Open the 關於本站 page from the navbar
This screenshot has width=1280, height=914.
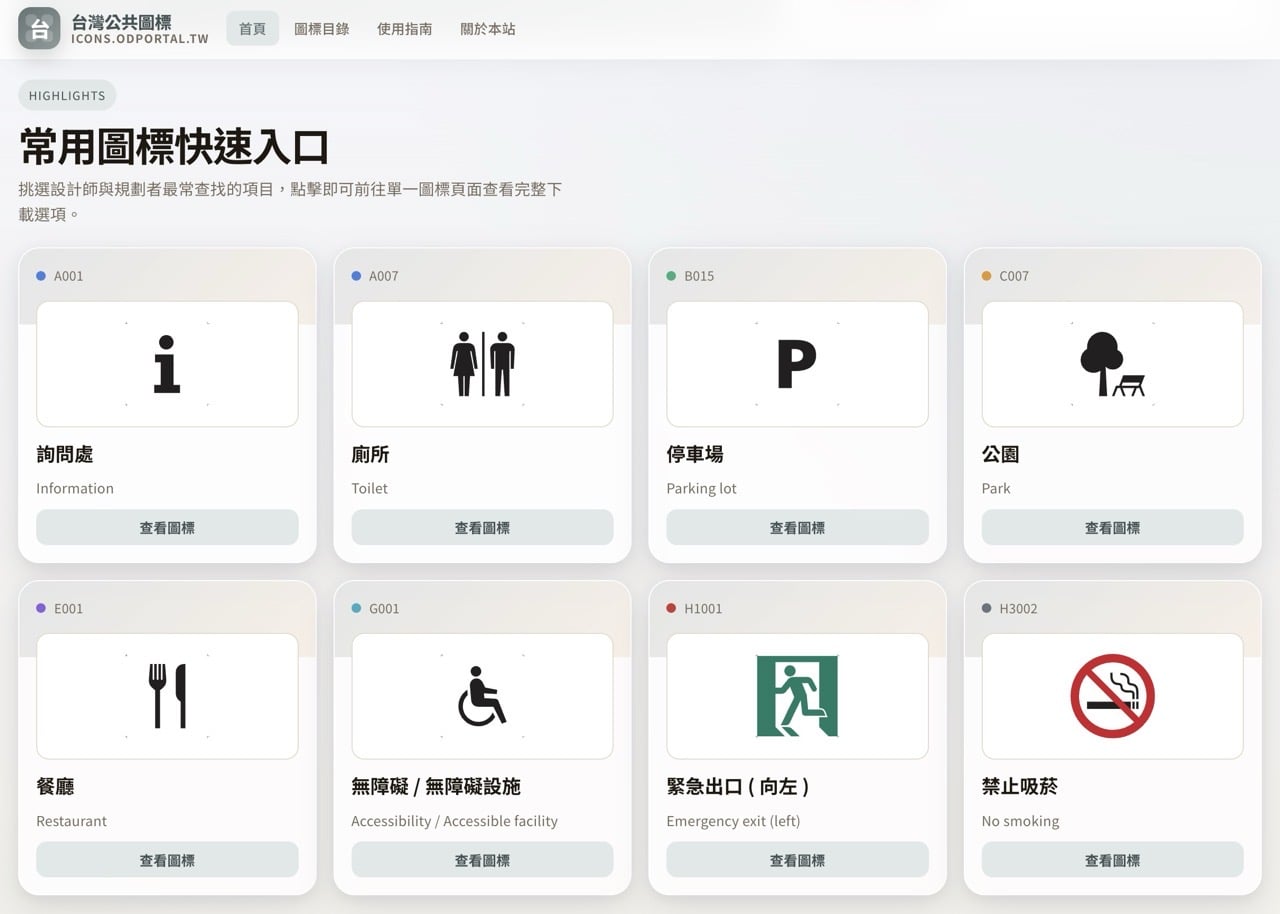point(487,29)
